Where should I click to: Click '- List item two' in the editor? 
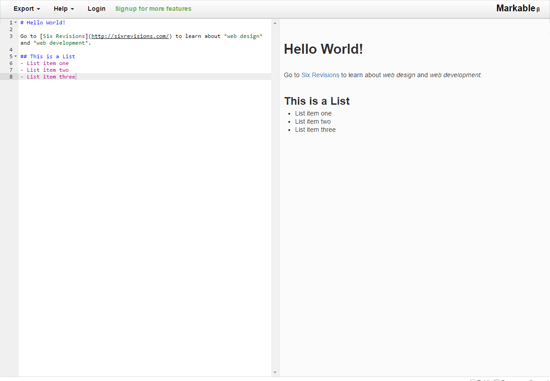(x=44, y=70)
